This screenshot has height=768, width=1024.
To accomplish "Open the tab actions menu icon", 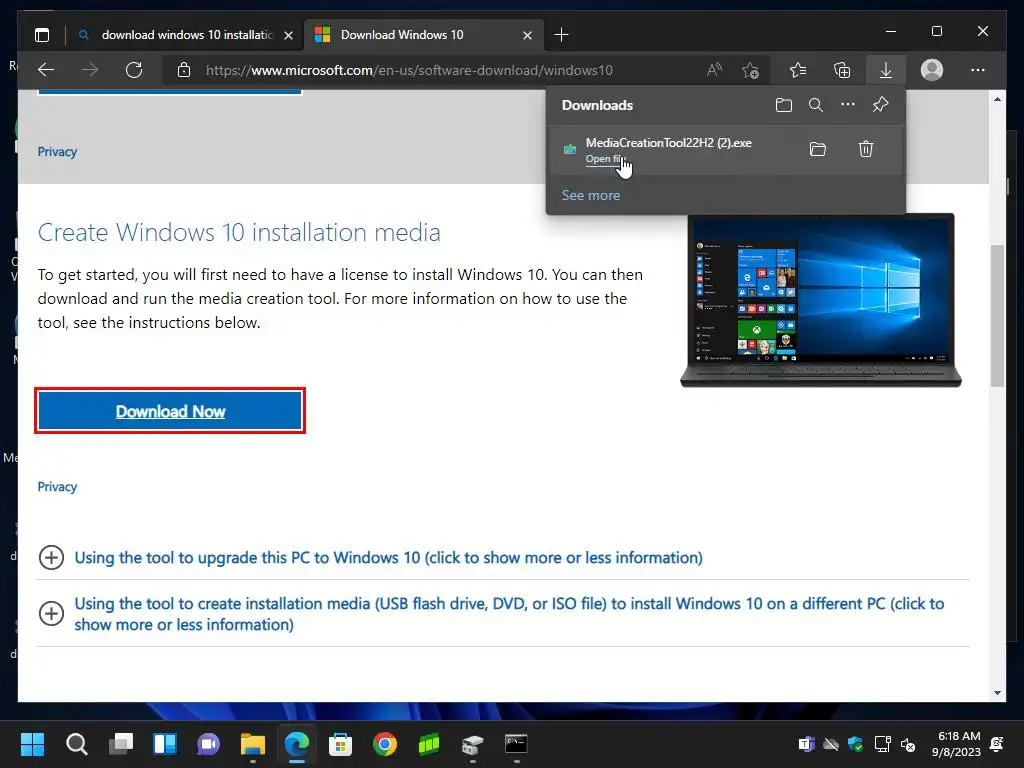I will coord(42,35).
